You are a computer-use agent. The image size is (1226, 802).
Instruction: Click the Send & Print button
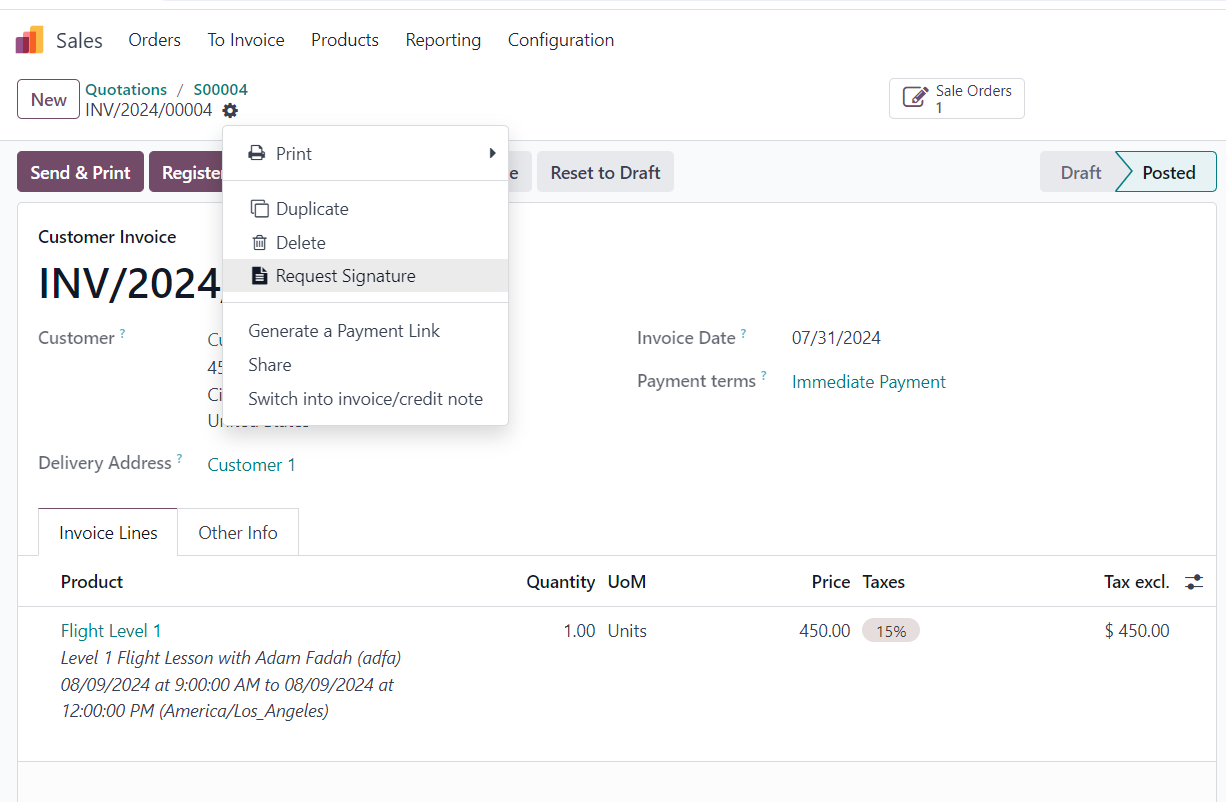pos(81,172)
